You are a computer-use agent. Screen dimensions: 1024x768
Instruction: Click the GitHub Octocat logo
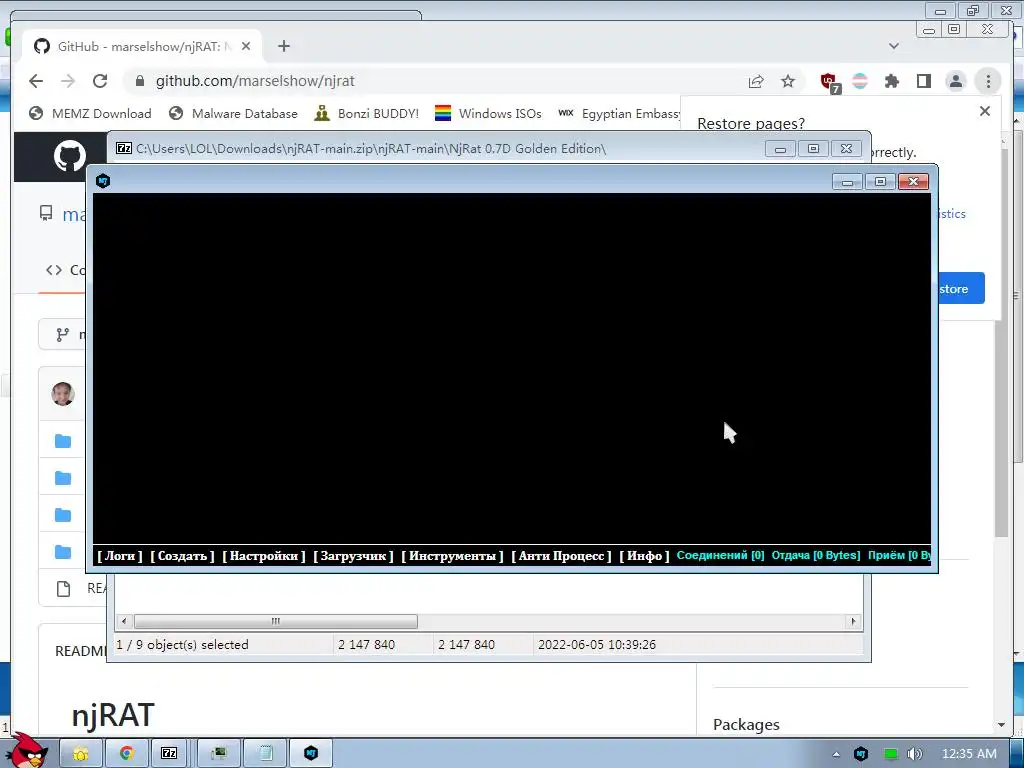pos(69,156)
